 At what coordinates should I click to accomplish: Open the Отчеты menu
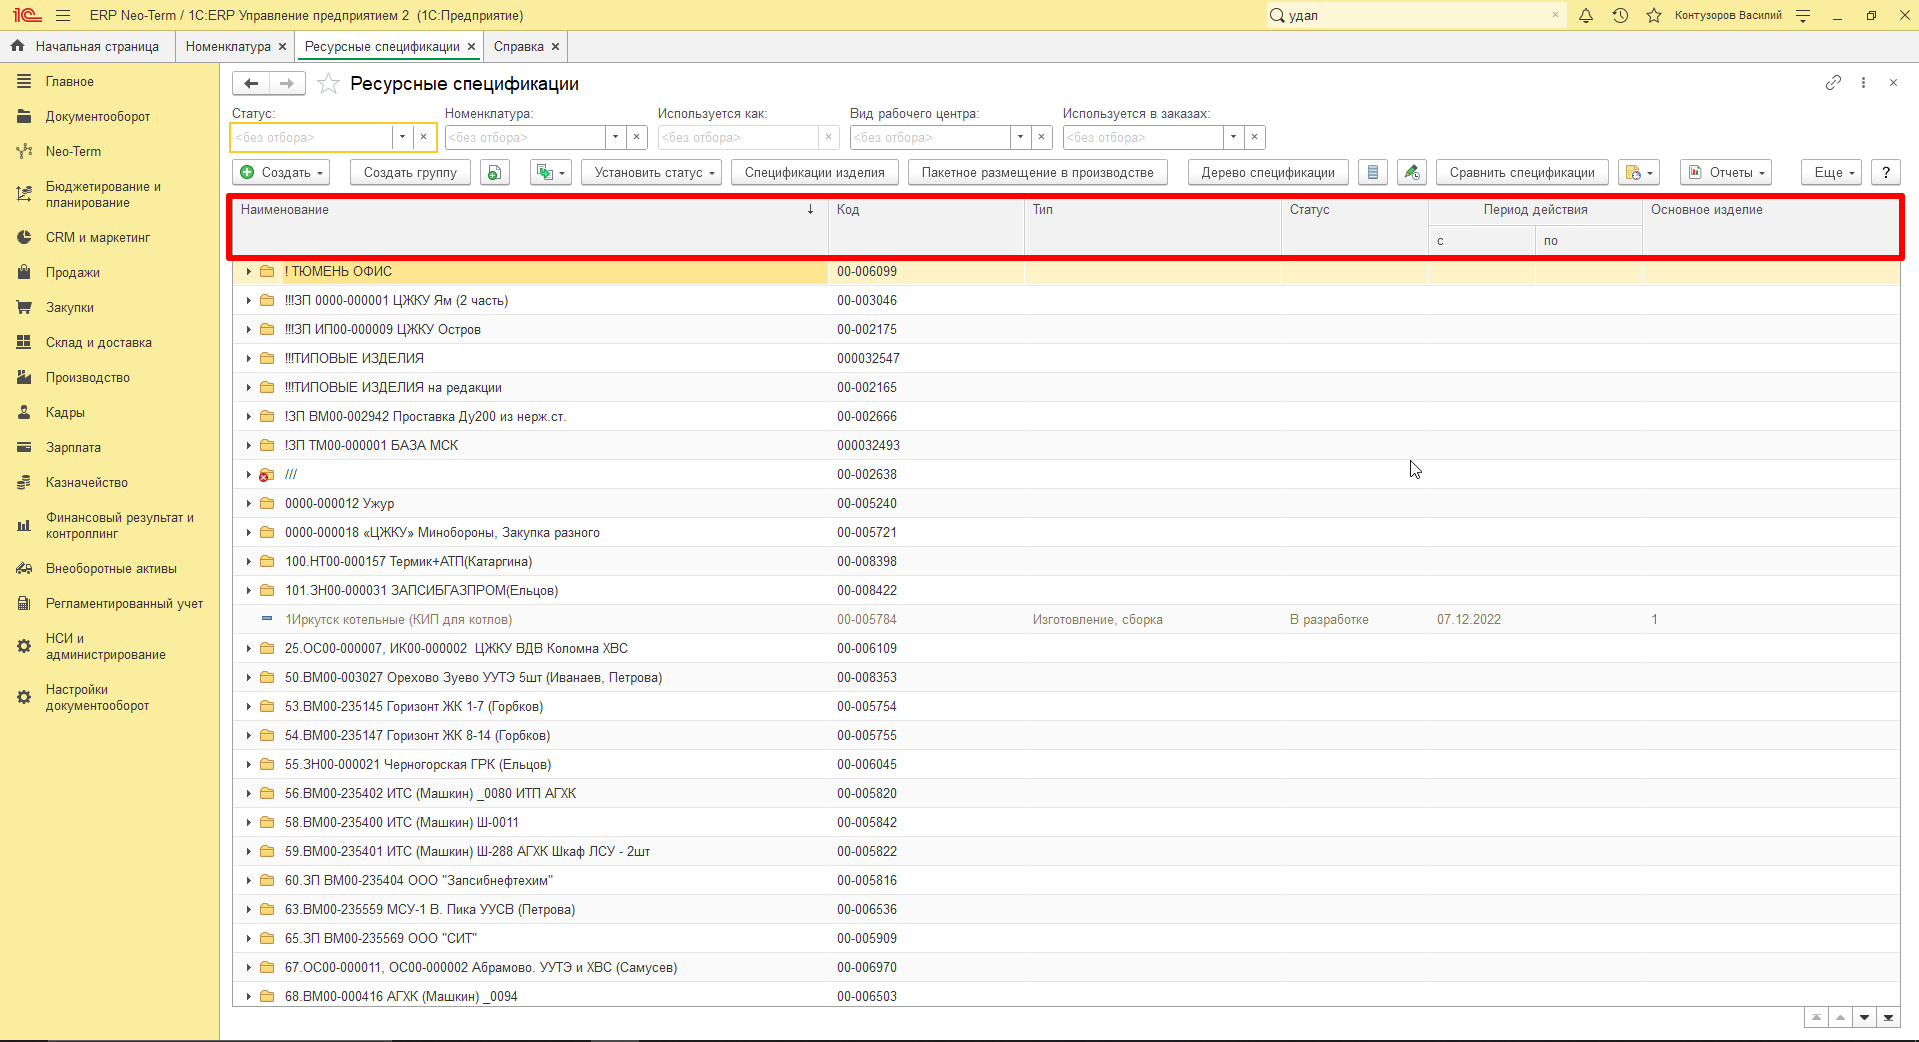pos(1726,172)
